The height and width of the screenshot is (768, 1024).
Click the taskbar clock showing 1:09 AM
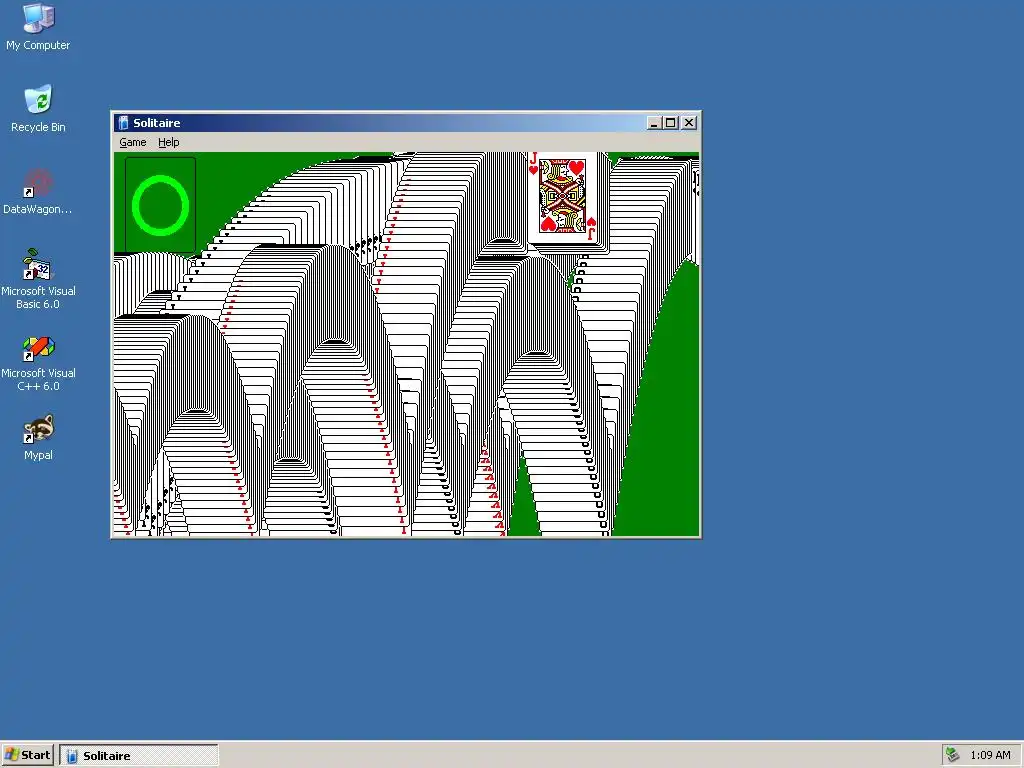(990, 756)
